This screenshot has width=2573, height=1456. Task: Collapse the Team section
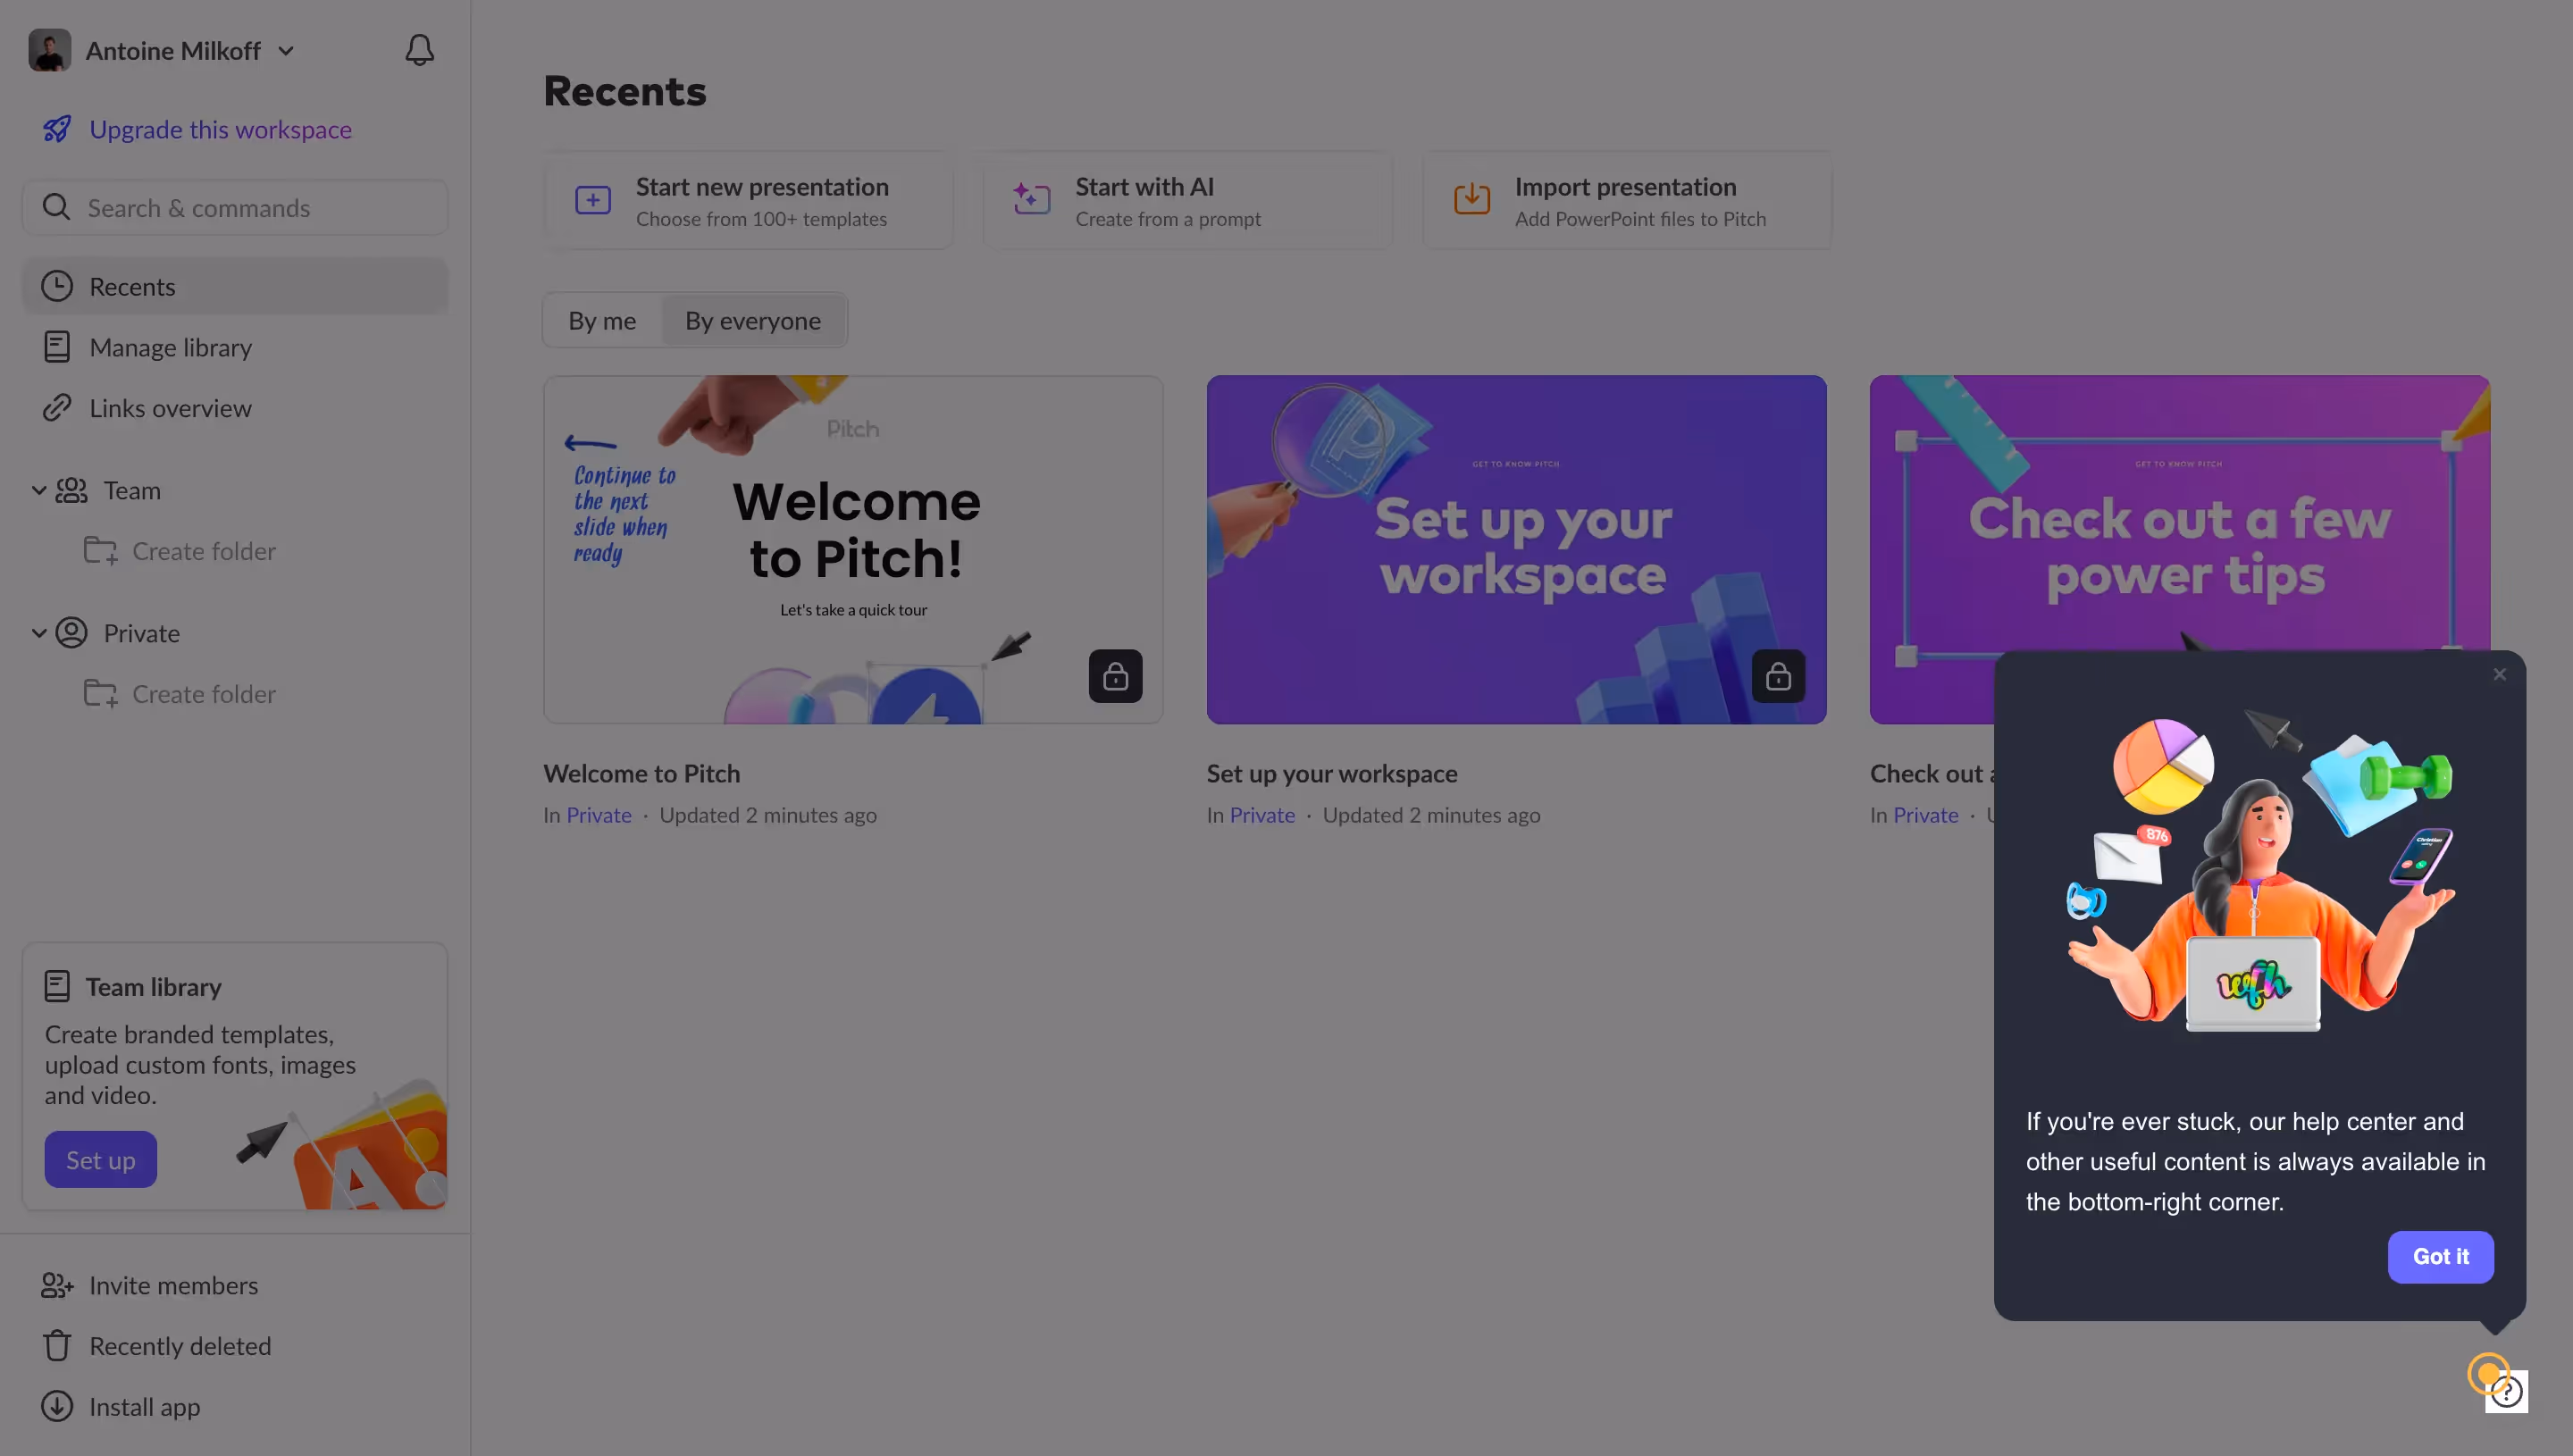39,490
